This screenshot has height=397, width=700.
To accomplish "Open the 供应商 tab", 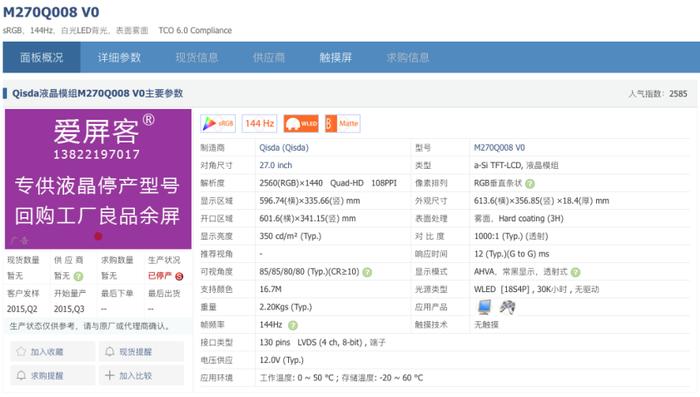I will pos(269,58).
